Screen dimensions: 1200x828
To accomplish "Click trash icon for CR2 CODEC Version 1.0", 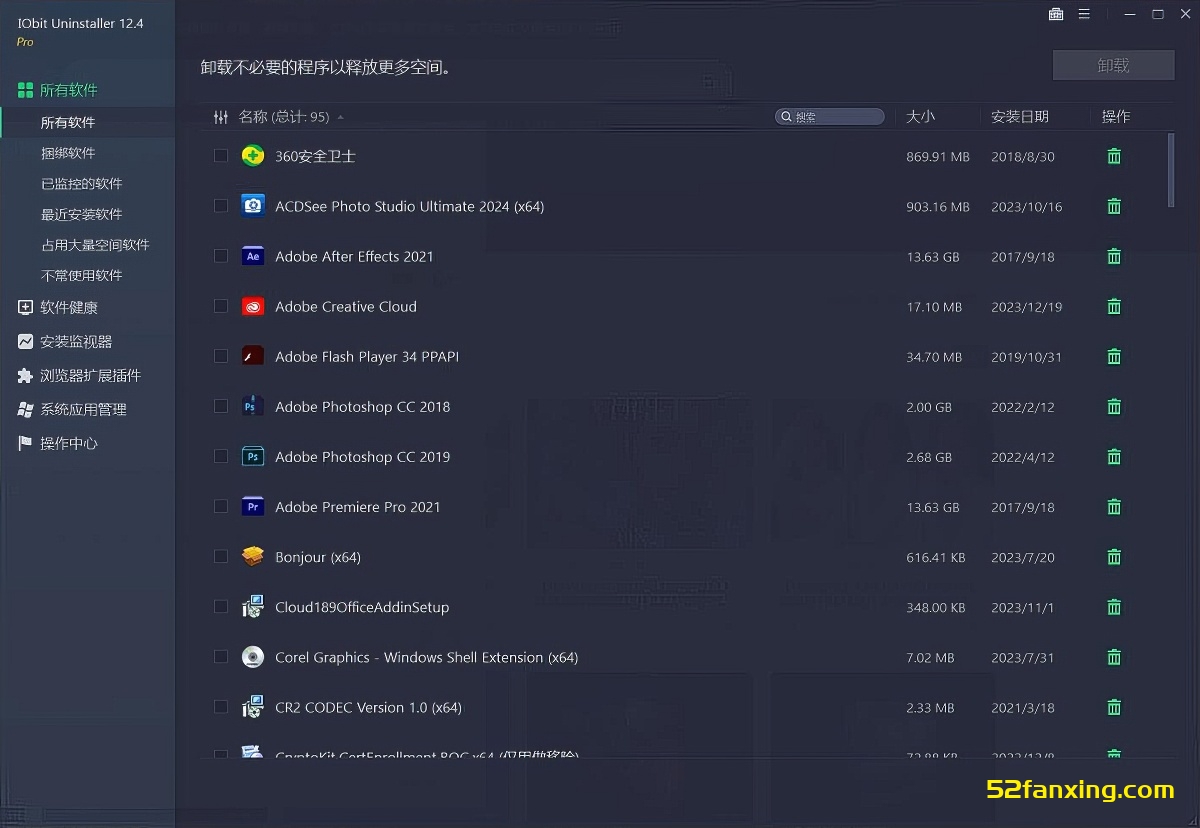I will coord(1114,707).
